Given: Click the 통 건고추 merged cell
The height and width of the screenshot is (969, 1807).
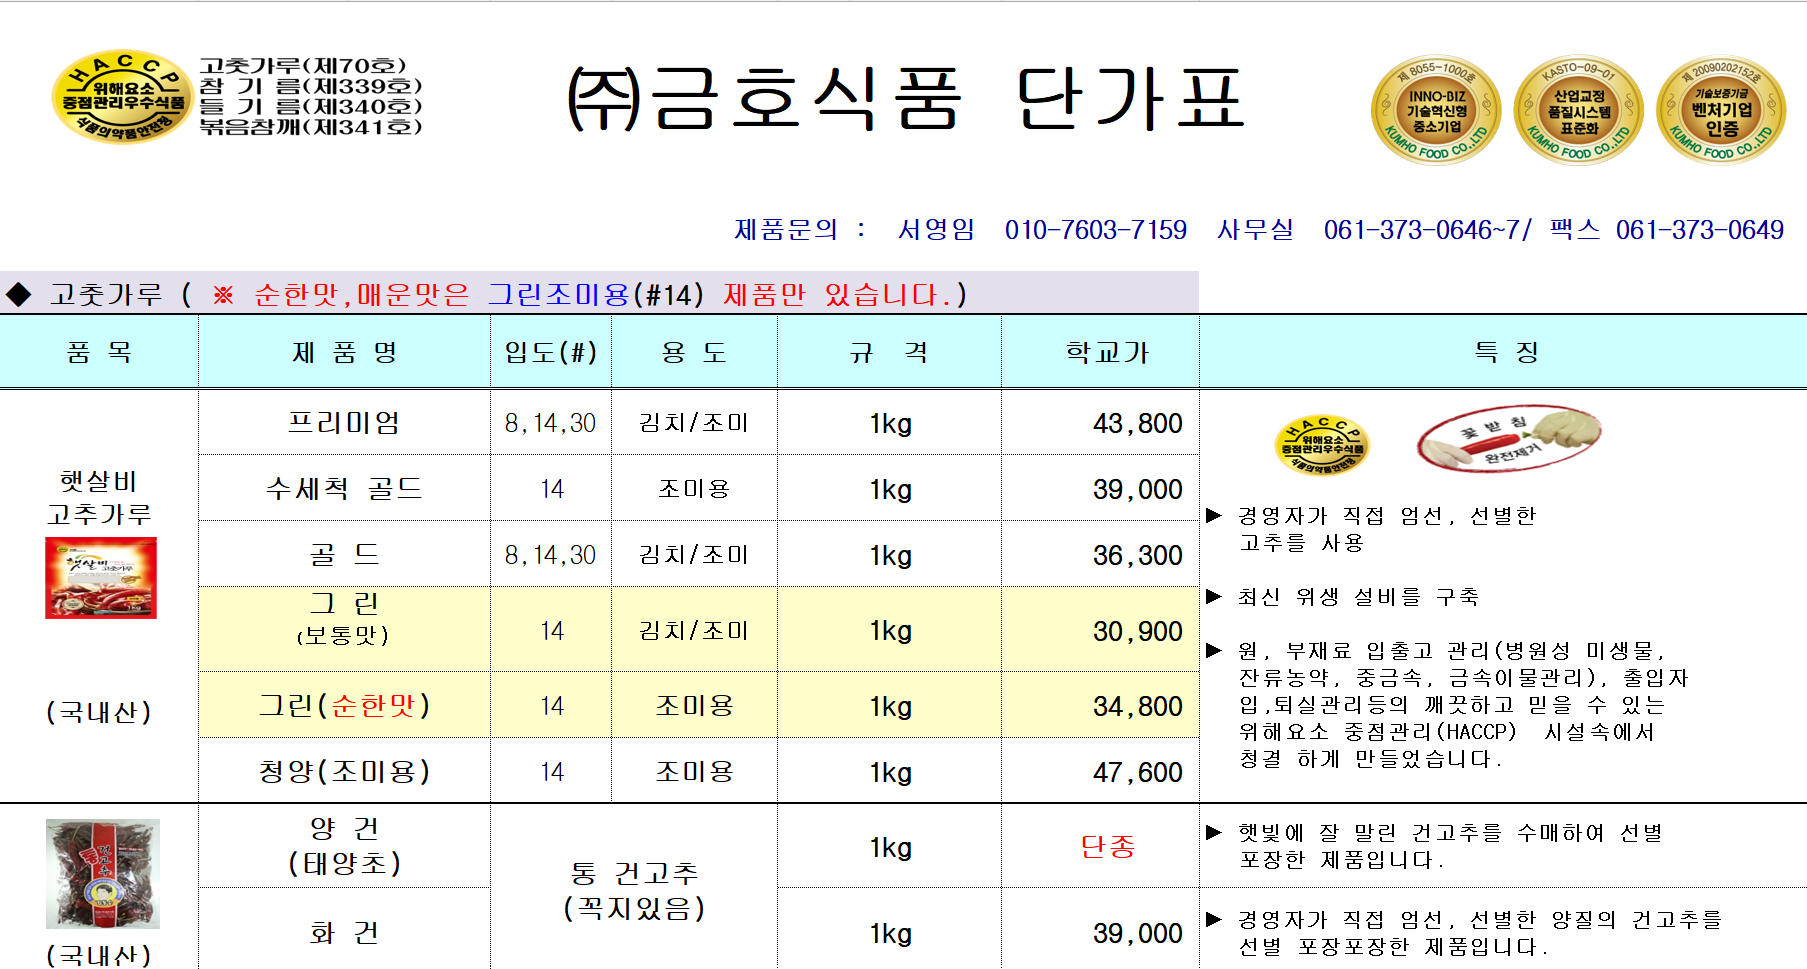Looking at the screenshot, I should [634, 890].
